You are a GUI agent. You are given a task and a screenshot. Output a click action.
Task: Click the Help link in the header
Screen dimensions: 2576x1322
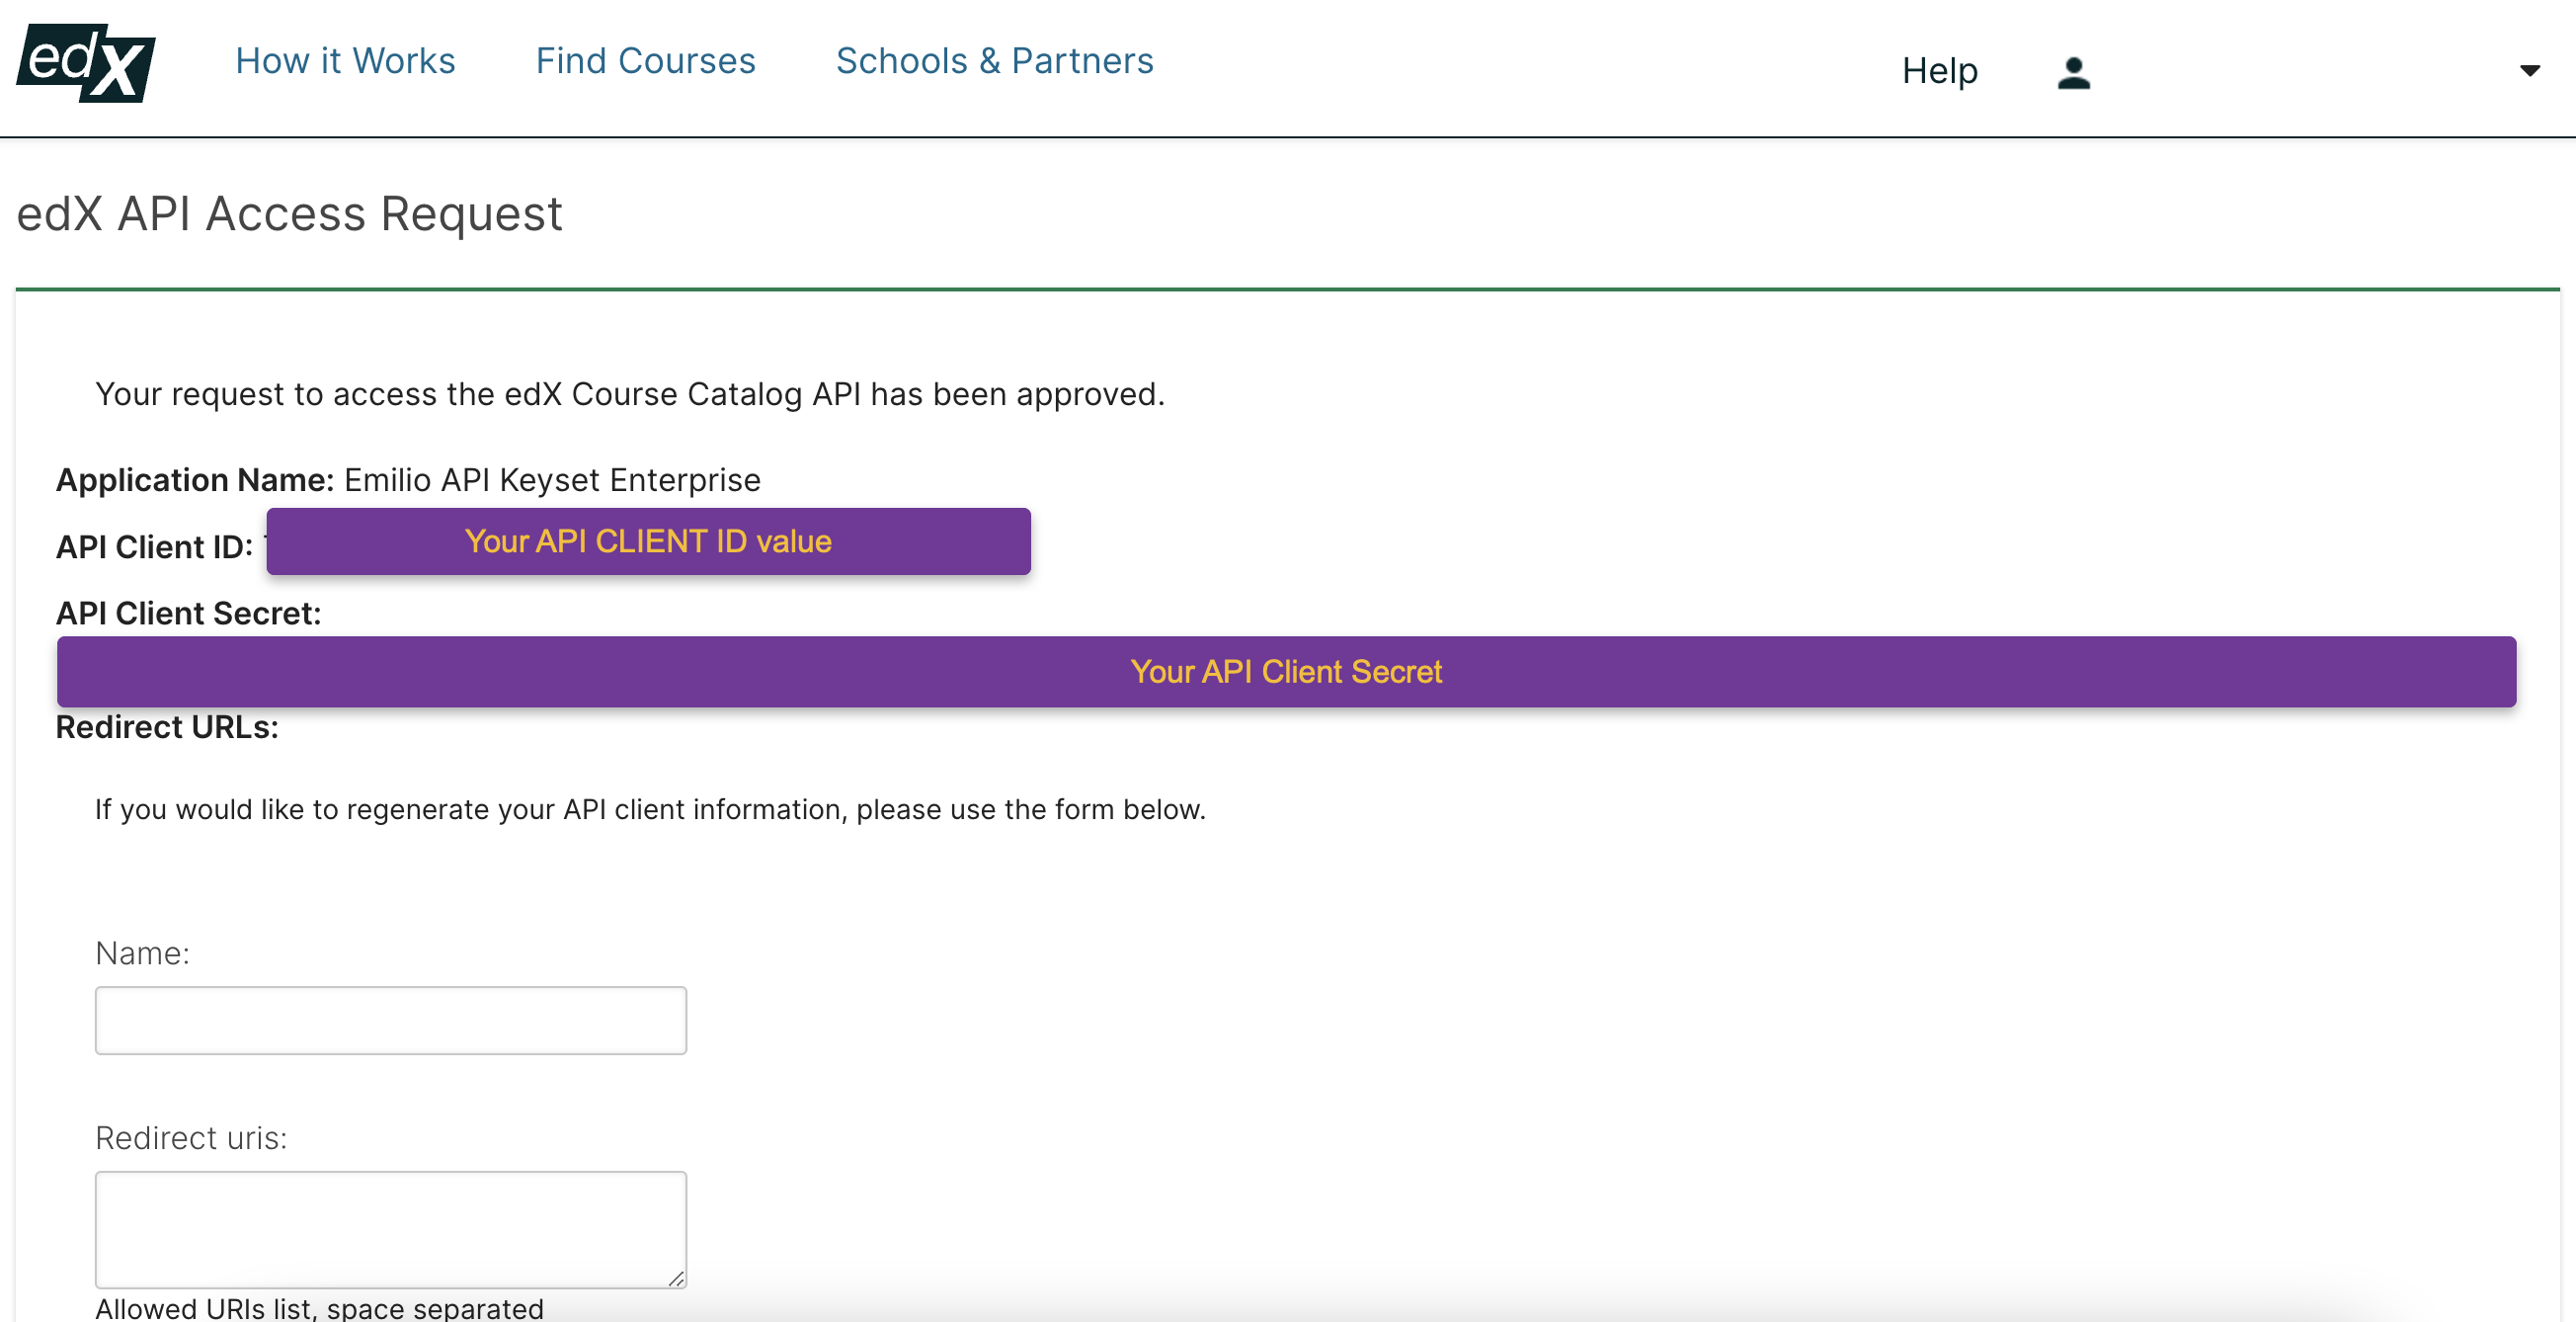click(1938, 70)
